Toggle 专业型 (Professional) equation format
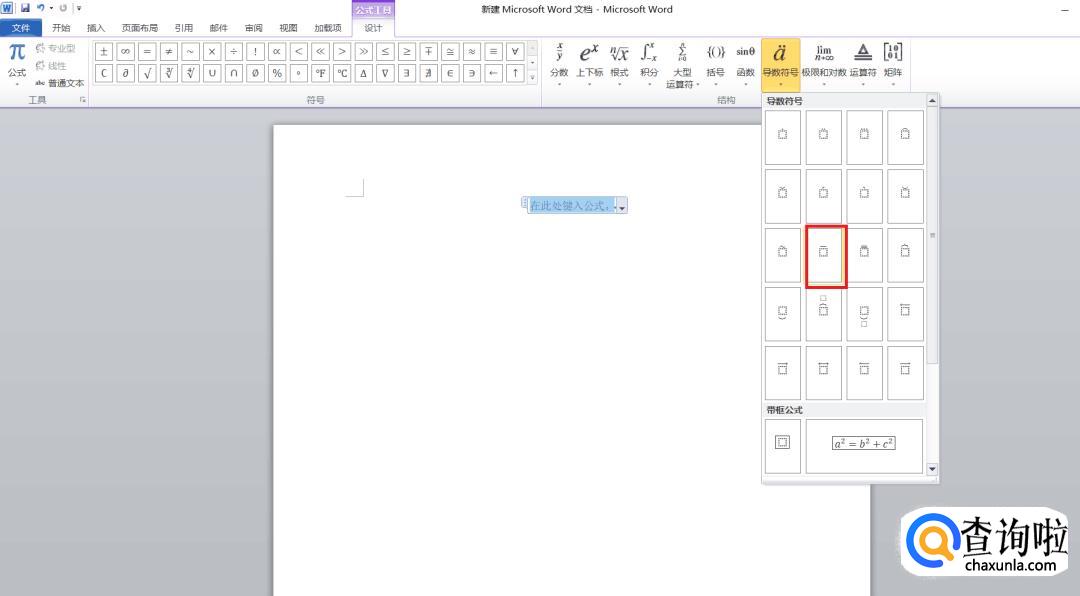 [x=55, y=48]
